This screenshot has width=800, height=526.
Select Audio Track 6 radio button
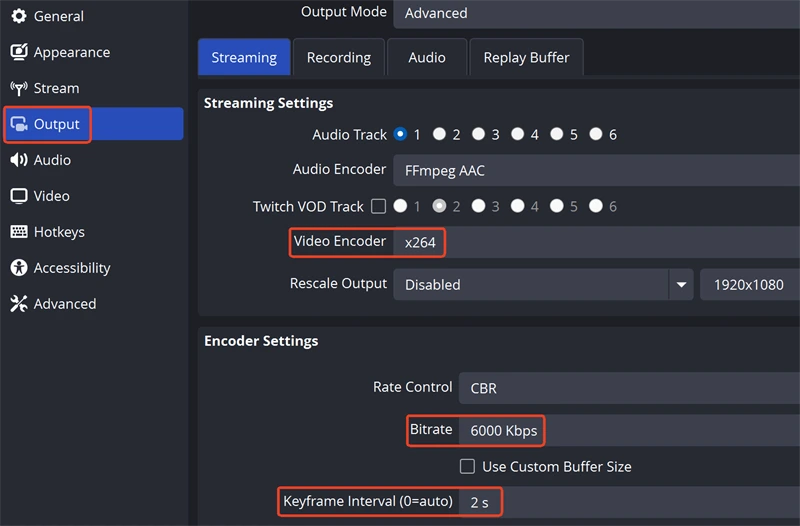point(596,134)
